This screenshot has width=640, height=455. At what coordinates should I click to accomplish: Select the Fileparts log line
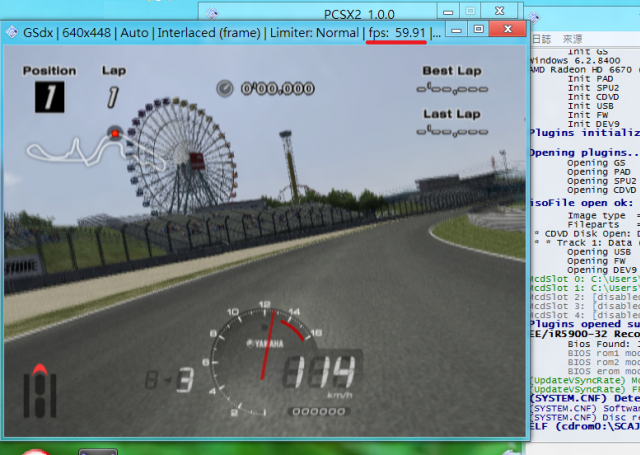[604, 224]
